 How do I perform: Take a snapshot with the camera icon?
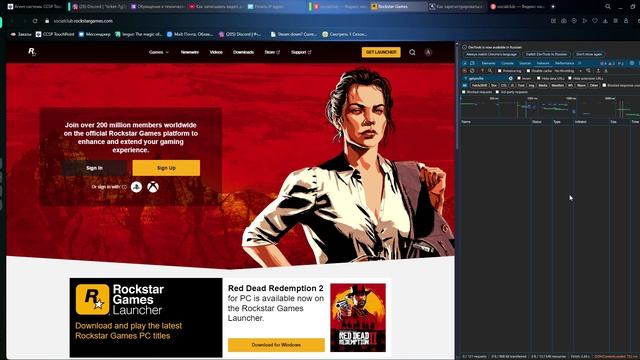pos(564,21)
